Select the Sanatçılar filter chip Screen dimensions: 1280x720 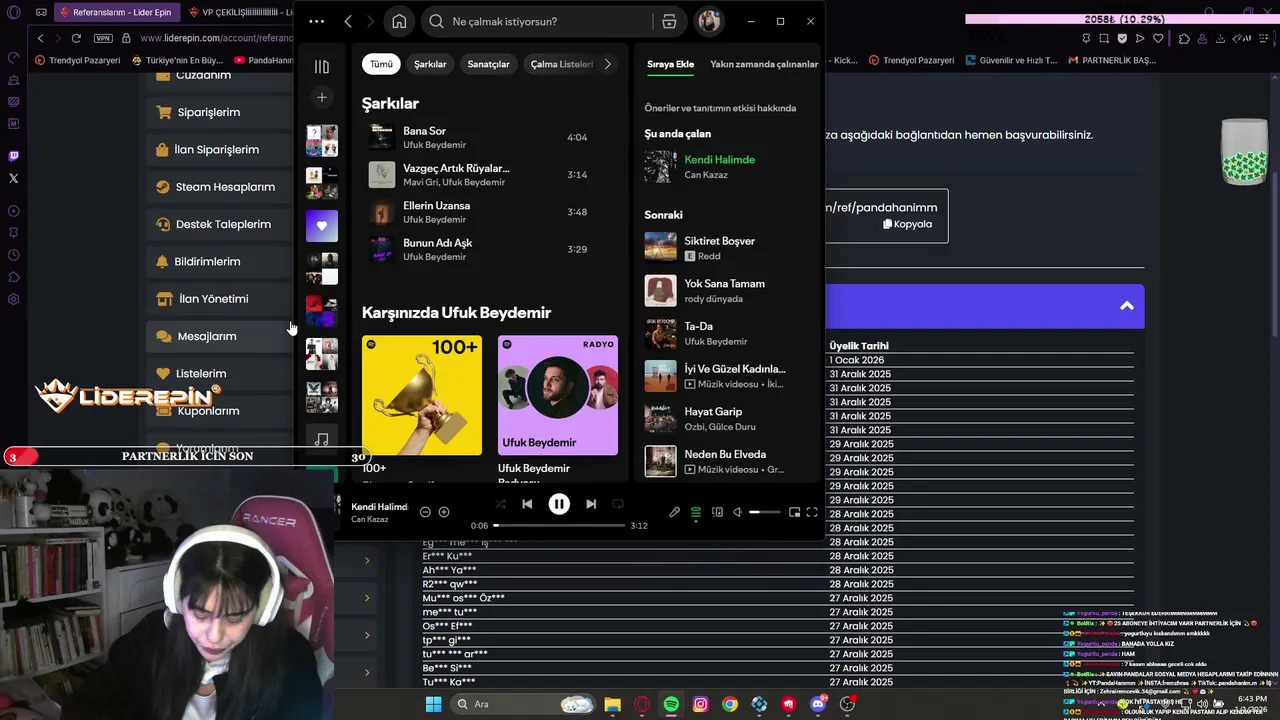pos(488,64)
